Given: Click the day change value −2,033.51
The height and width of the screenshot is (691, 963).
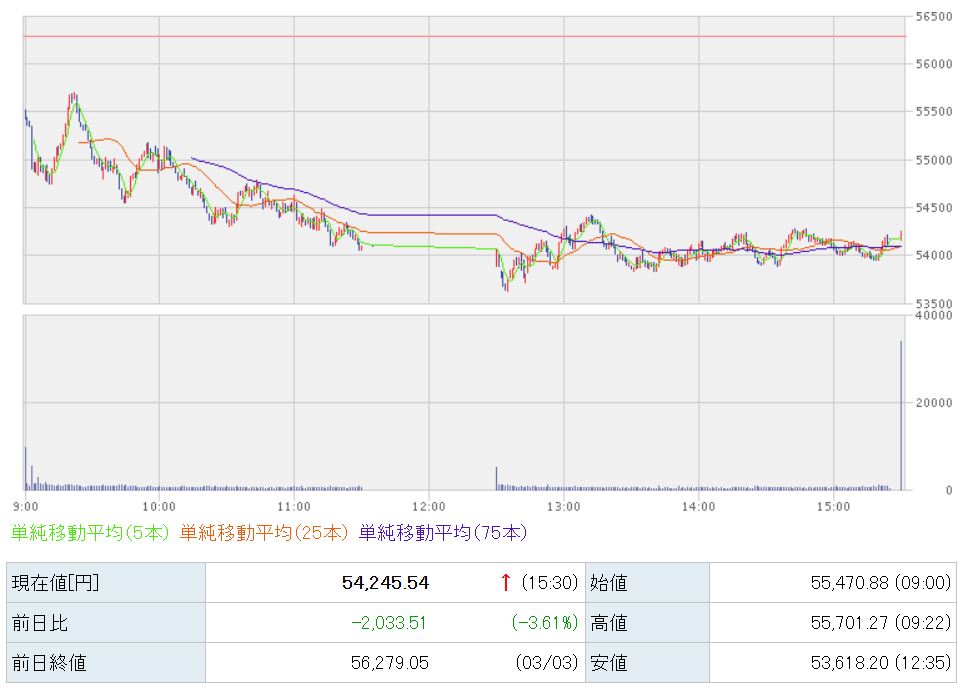Looking at the screenshot, I should 389,623.
